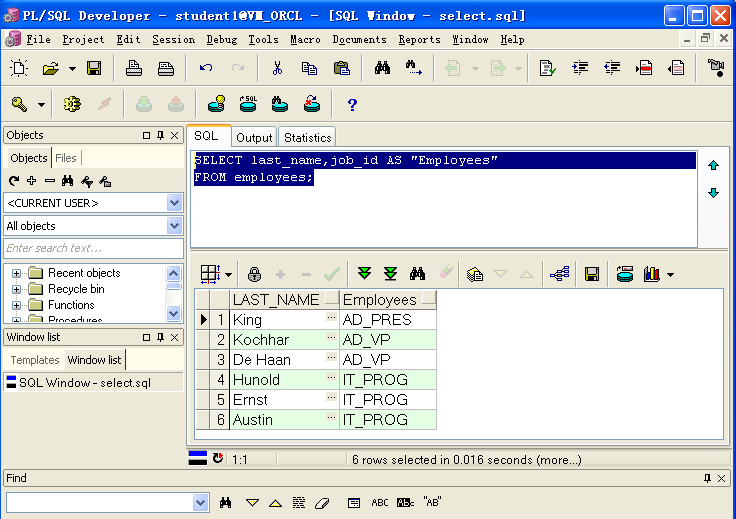736x519 pixels.
Task: Click the Indent selection icon
Action: point(580,68)
